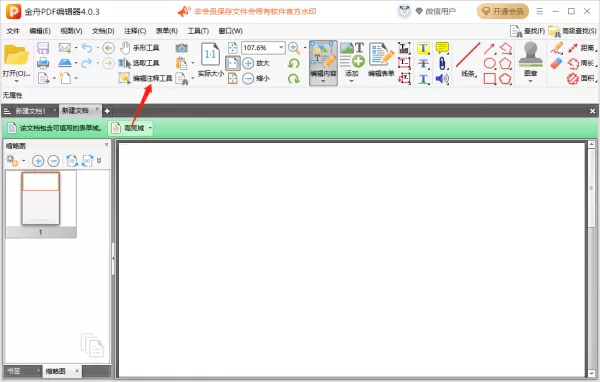Image resolution: width=600 pixels, height=382 pixels.
Task: Select the 面积 area measure tool
Action: [x=582, y=79]
